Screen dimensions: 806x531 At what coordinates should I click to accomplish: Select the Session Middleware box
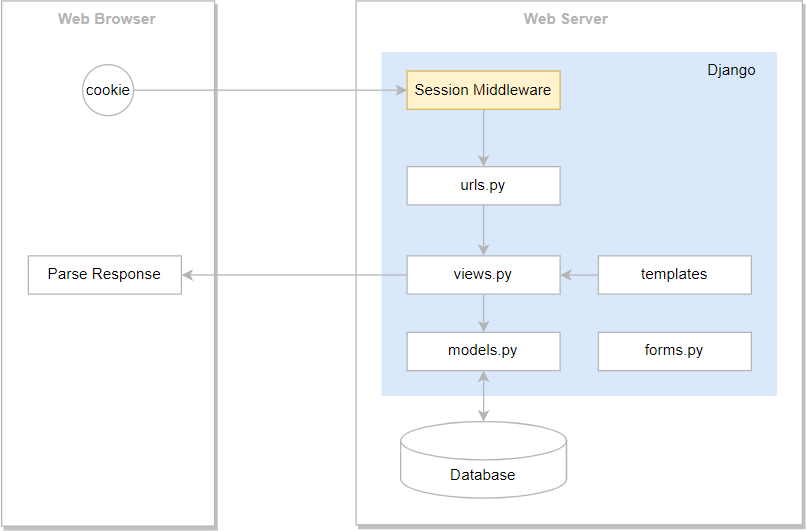pos(483,90)
